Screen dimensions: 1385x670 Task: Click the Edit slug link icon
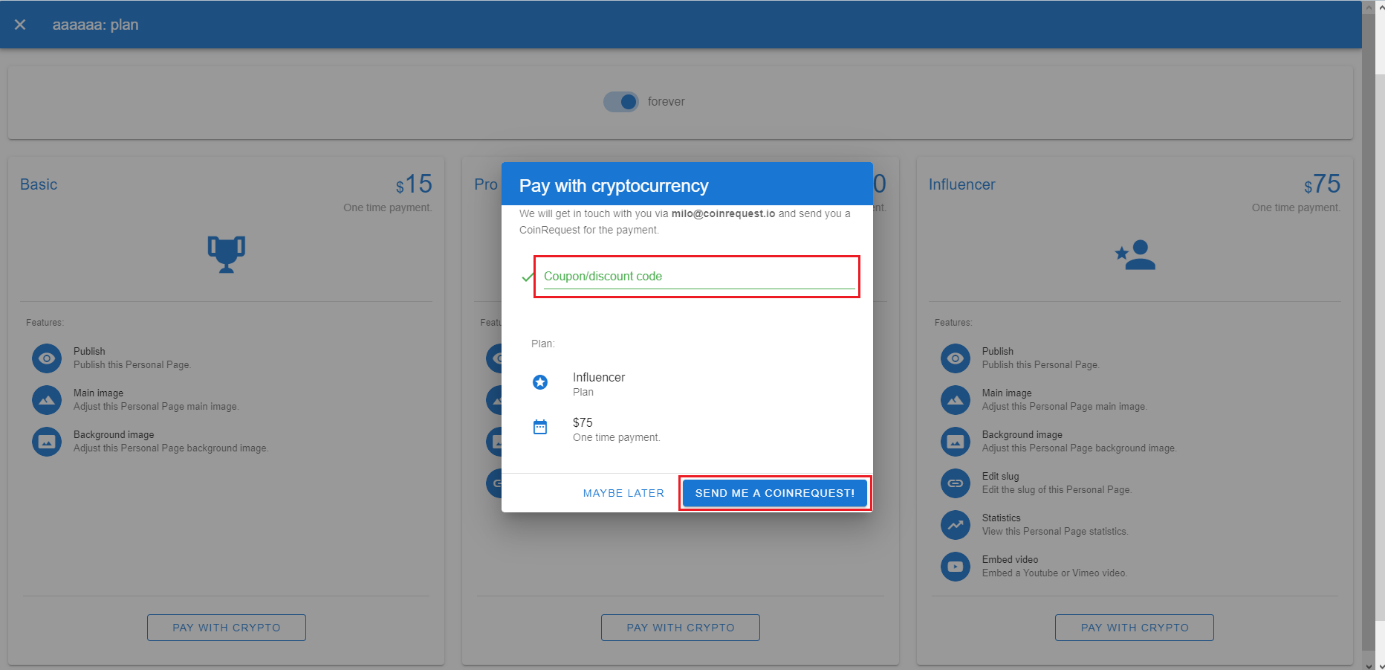click(x=955, y=483)
